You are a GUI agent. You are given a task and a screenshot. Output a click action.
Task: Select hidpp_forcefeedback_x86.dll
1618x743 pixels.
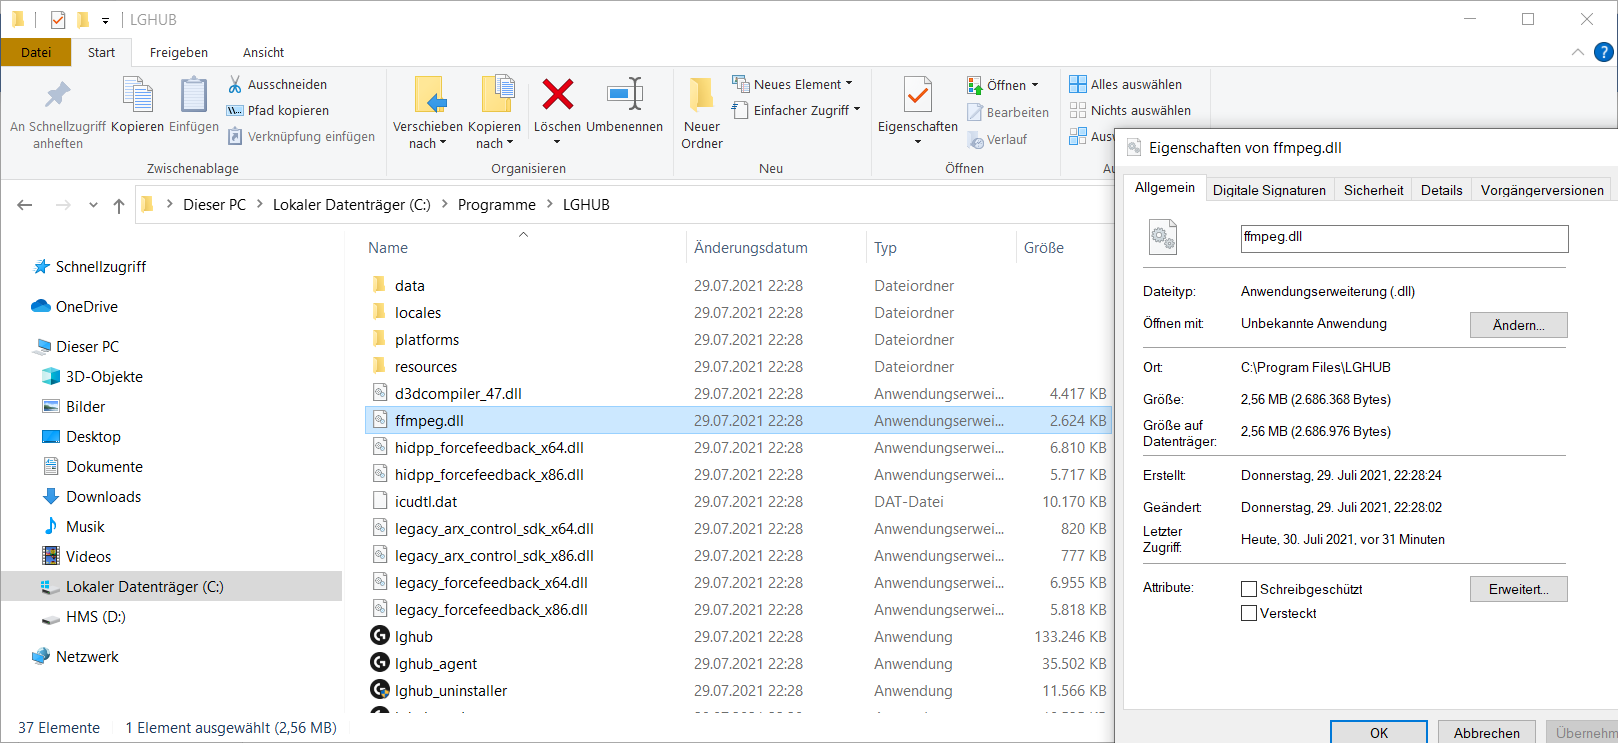[489, 475]
